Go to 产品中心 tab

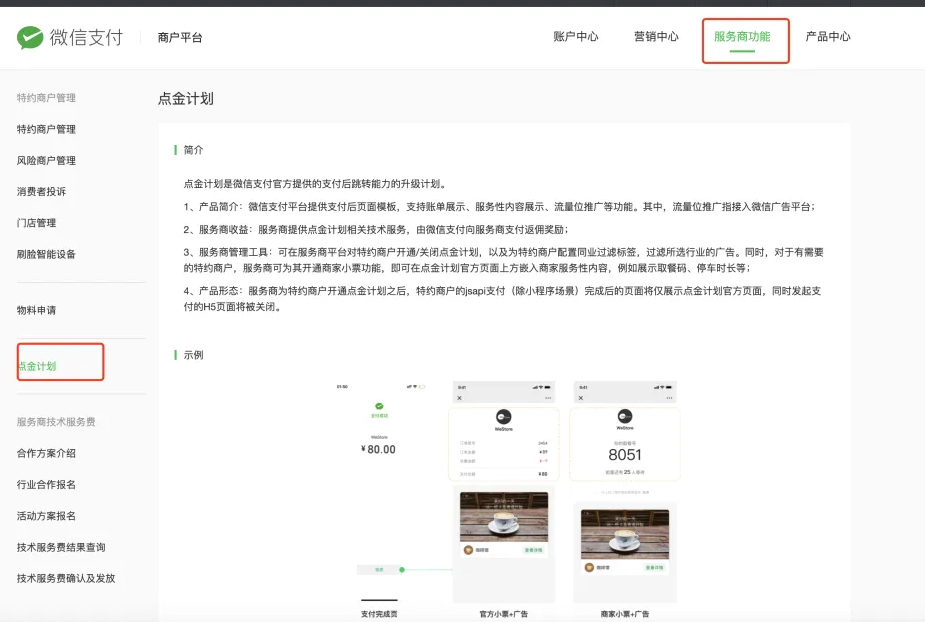pyautogui.click(x=828, y=37)
